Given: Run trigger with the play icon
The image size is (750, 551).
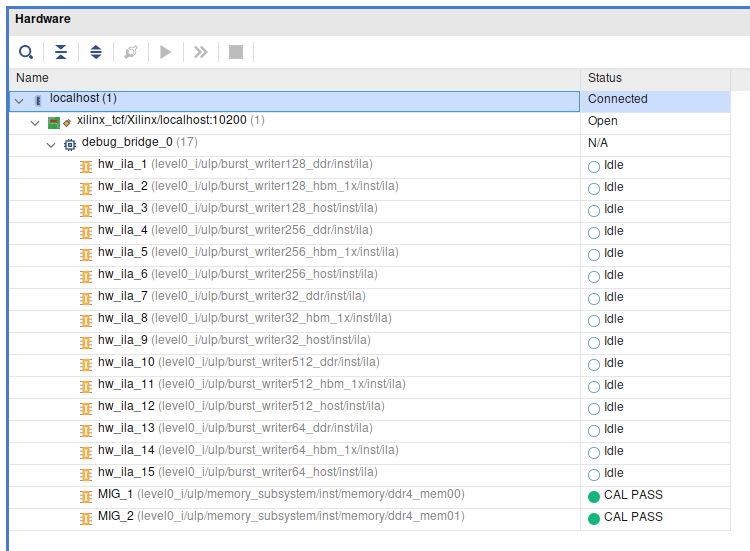Looking at the screenshot, I should pyautogui.click(x=165, y=52).
